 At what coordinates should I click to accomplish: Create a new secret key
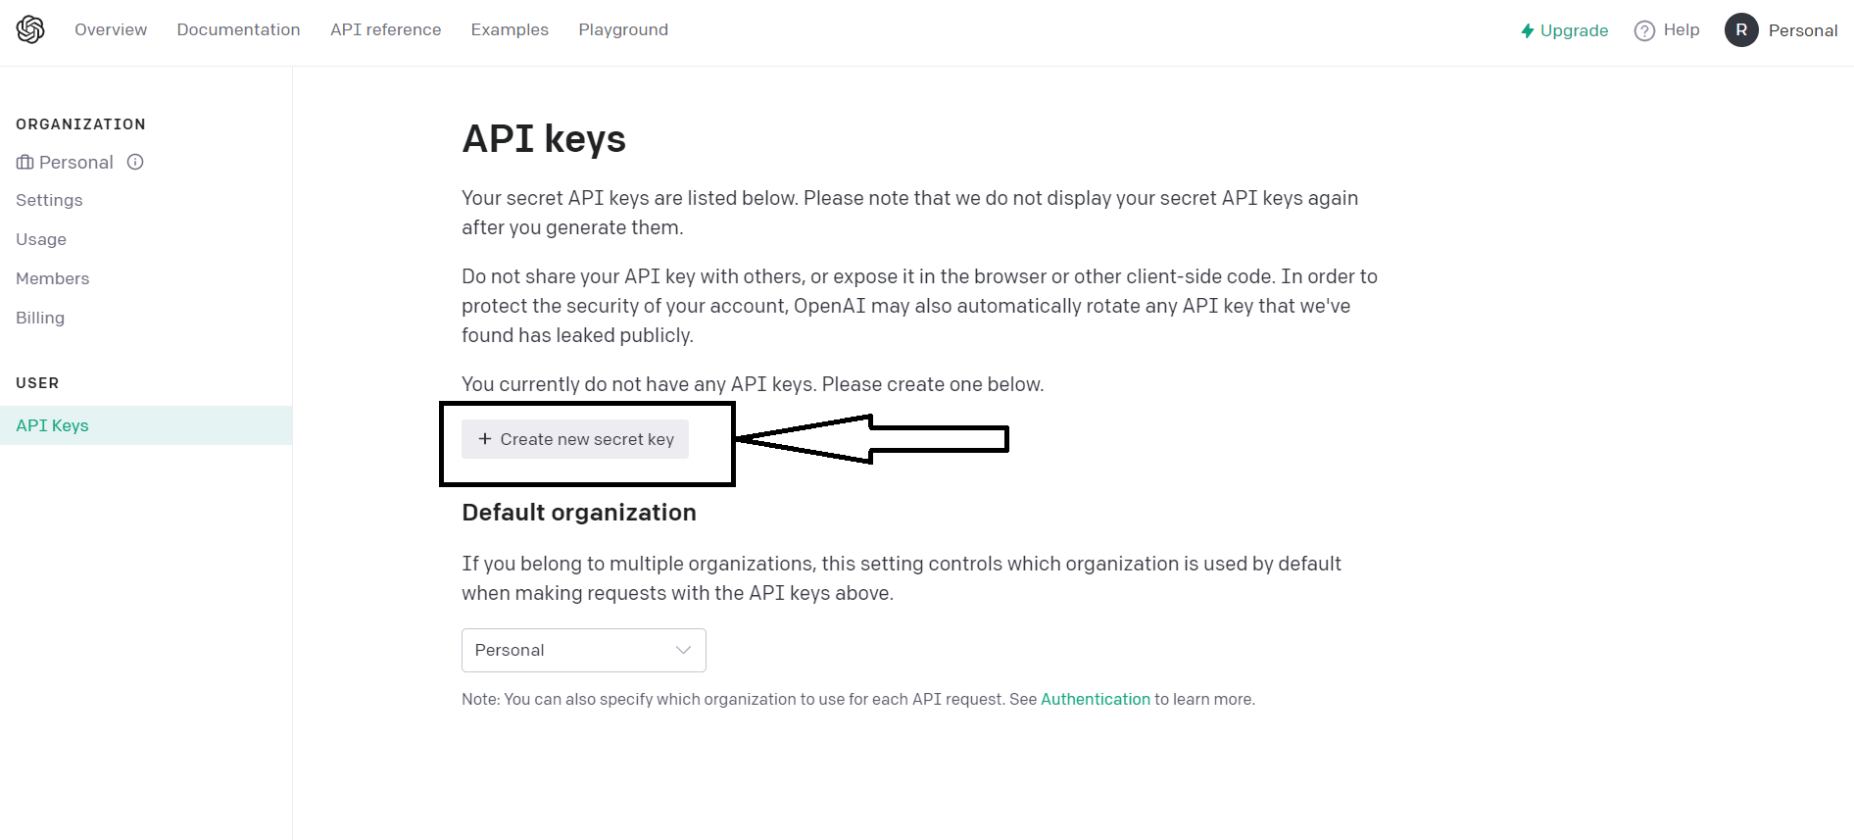pyautogui.click(x=574, y=439)
